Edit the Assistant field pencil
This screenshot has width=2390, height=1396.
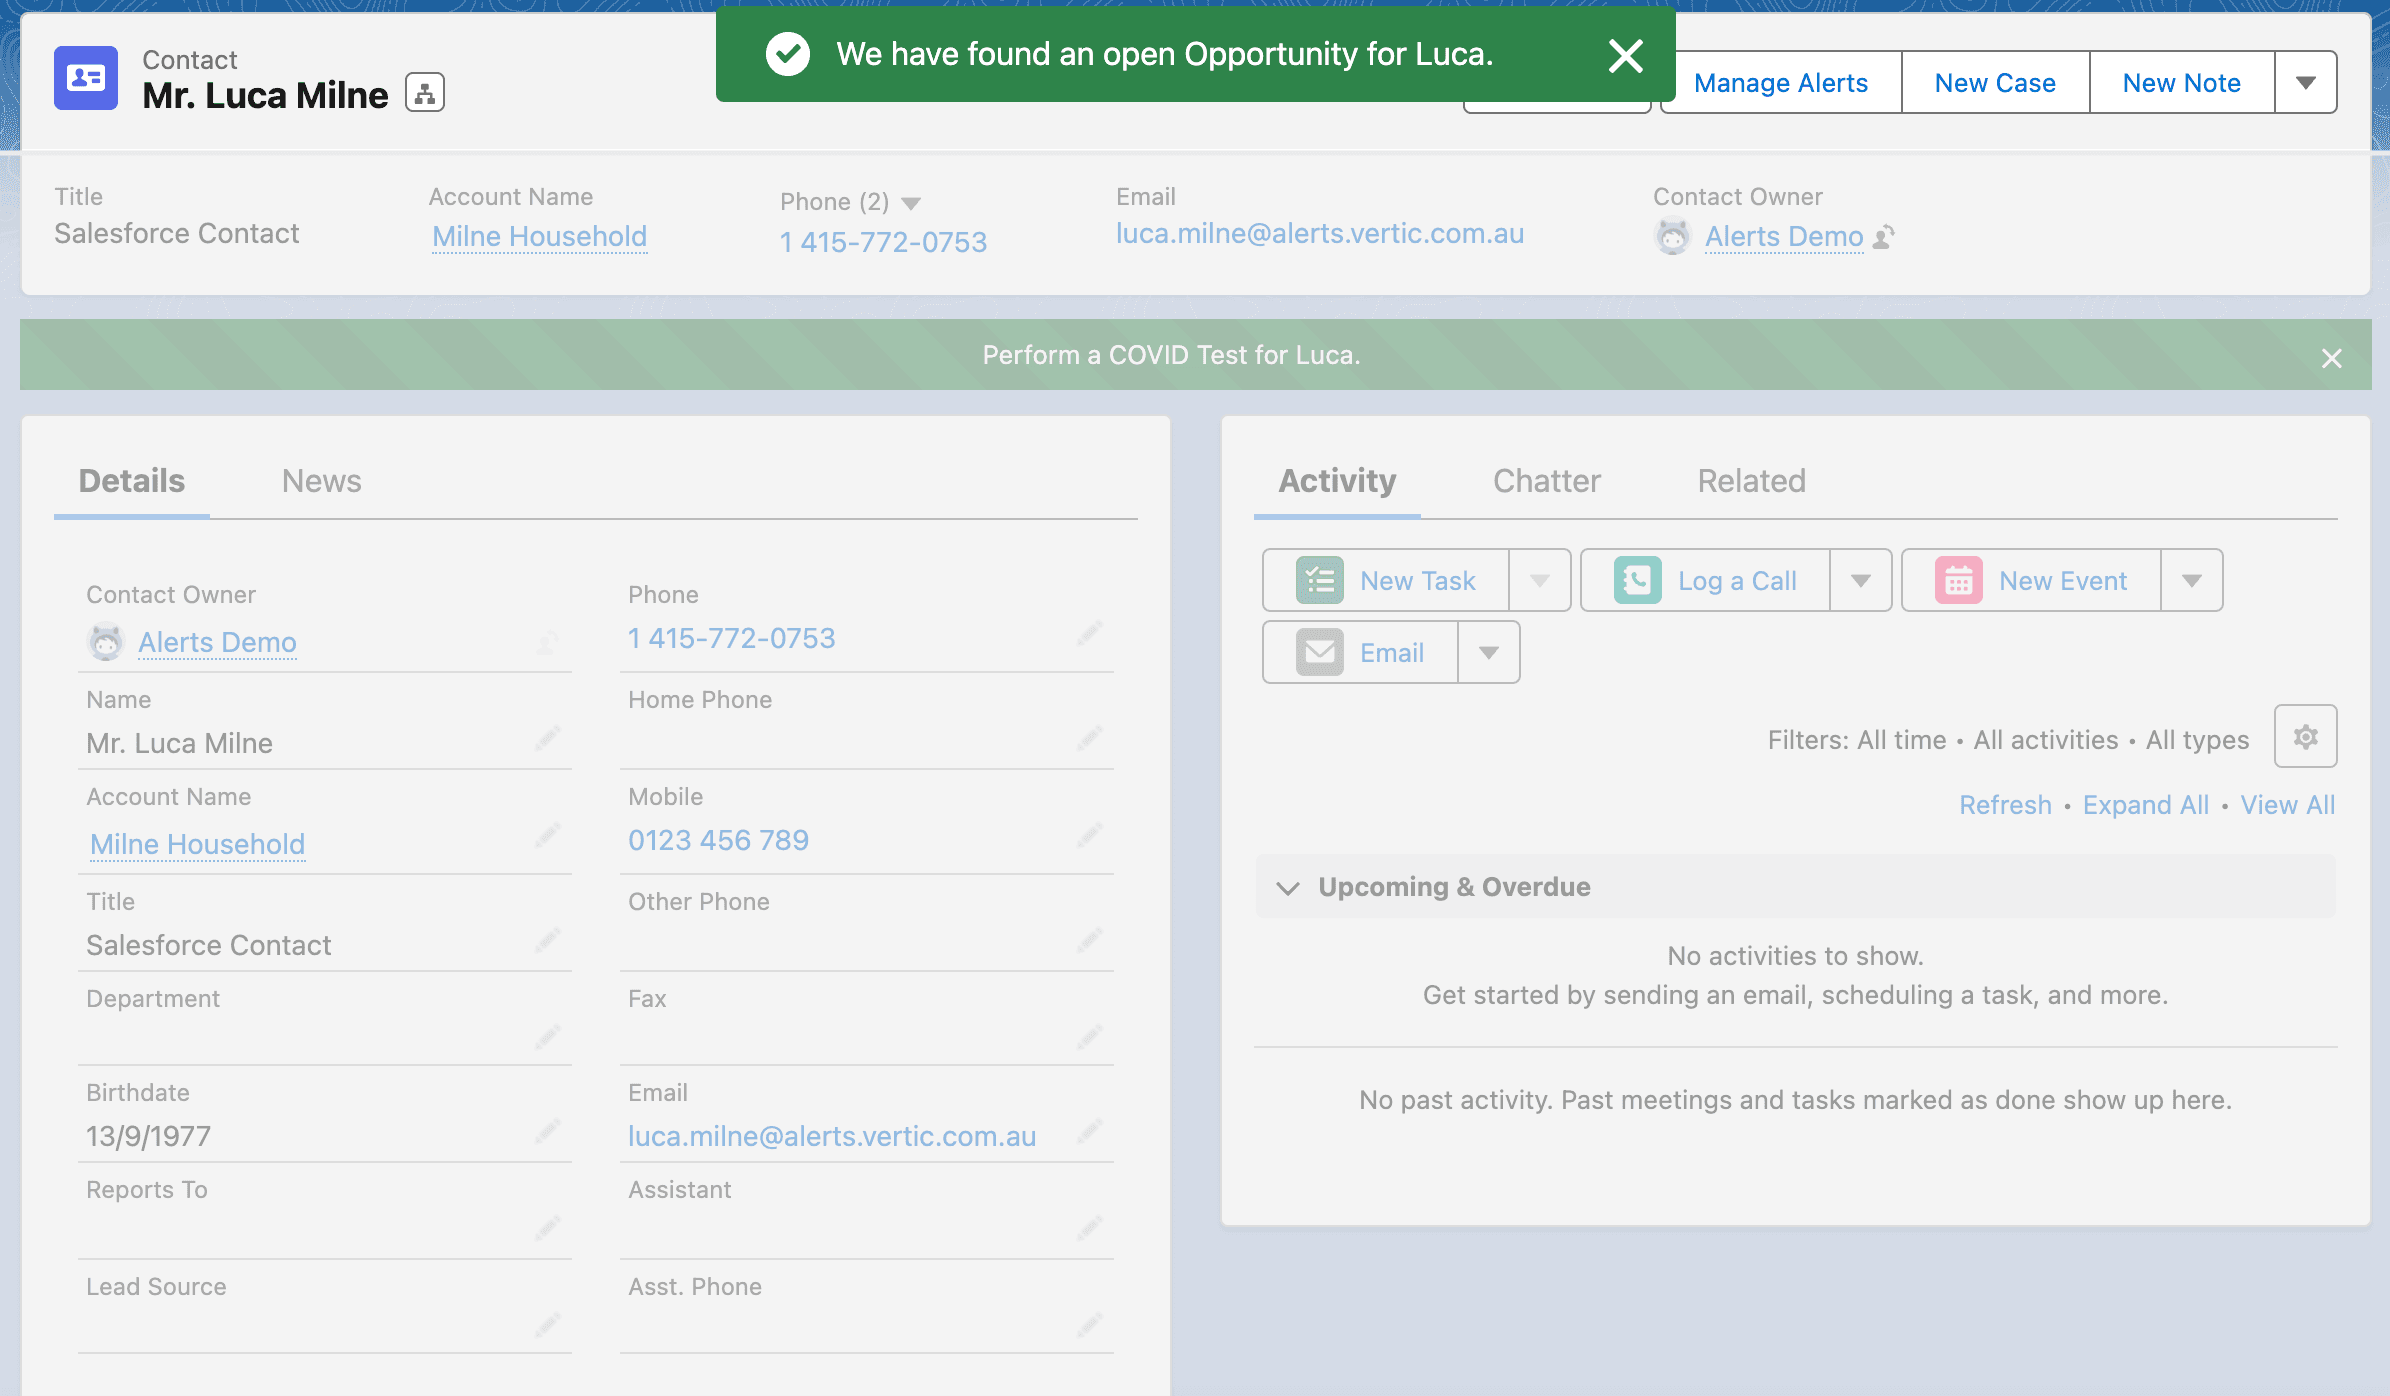tap(1090, 1228)
